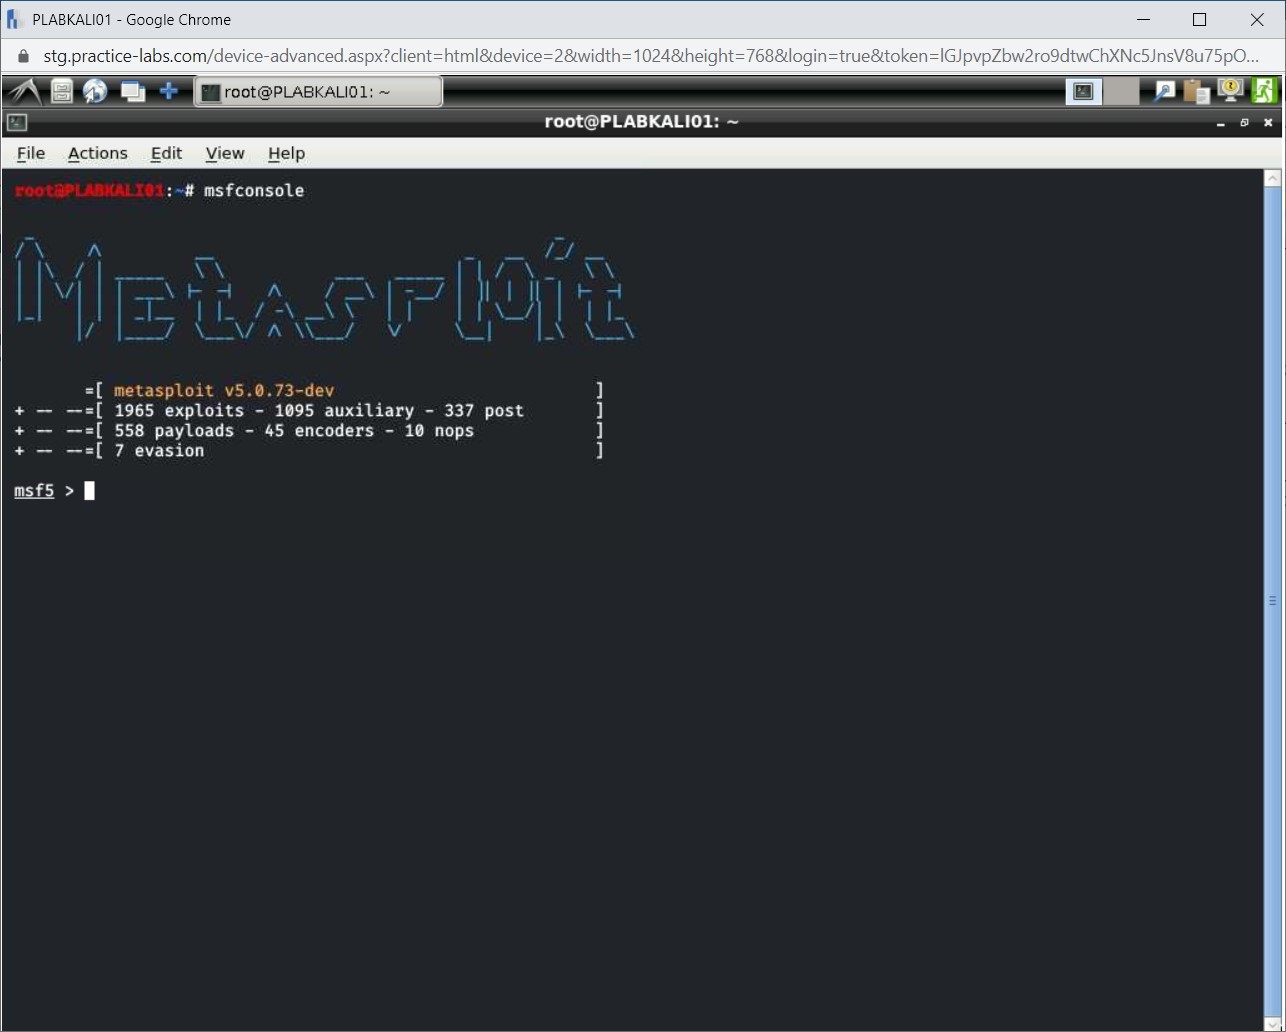Click the green exit logout icon
The image size is (1286, 1032).
(x=1265, y=91)
